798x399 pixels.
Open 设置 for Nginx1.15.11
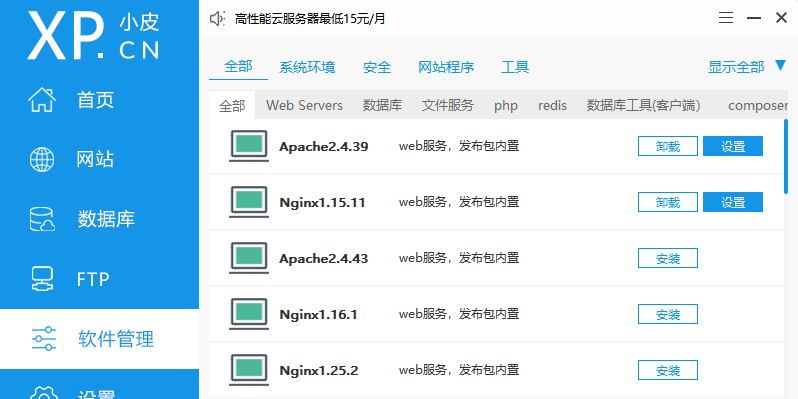pos(733,202)
